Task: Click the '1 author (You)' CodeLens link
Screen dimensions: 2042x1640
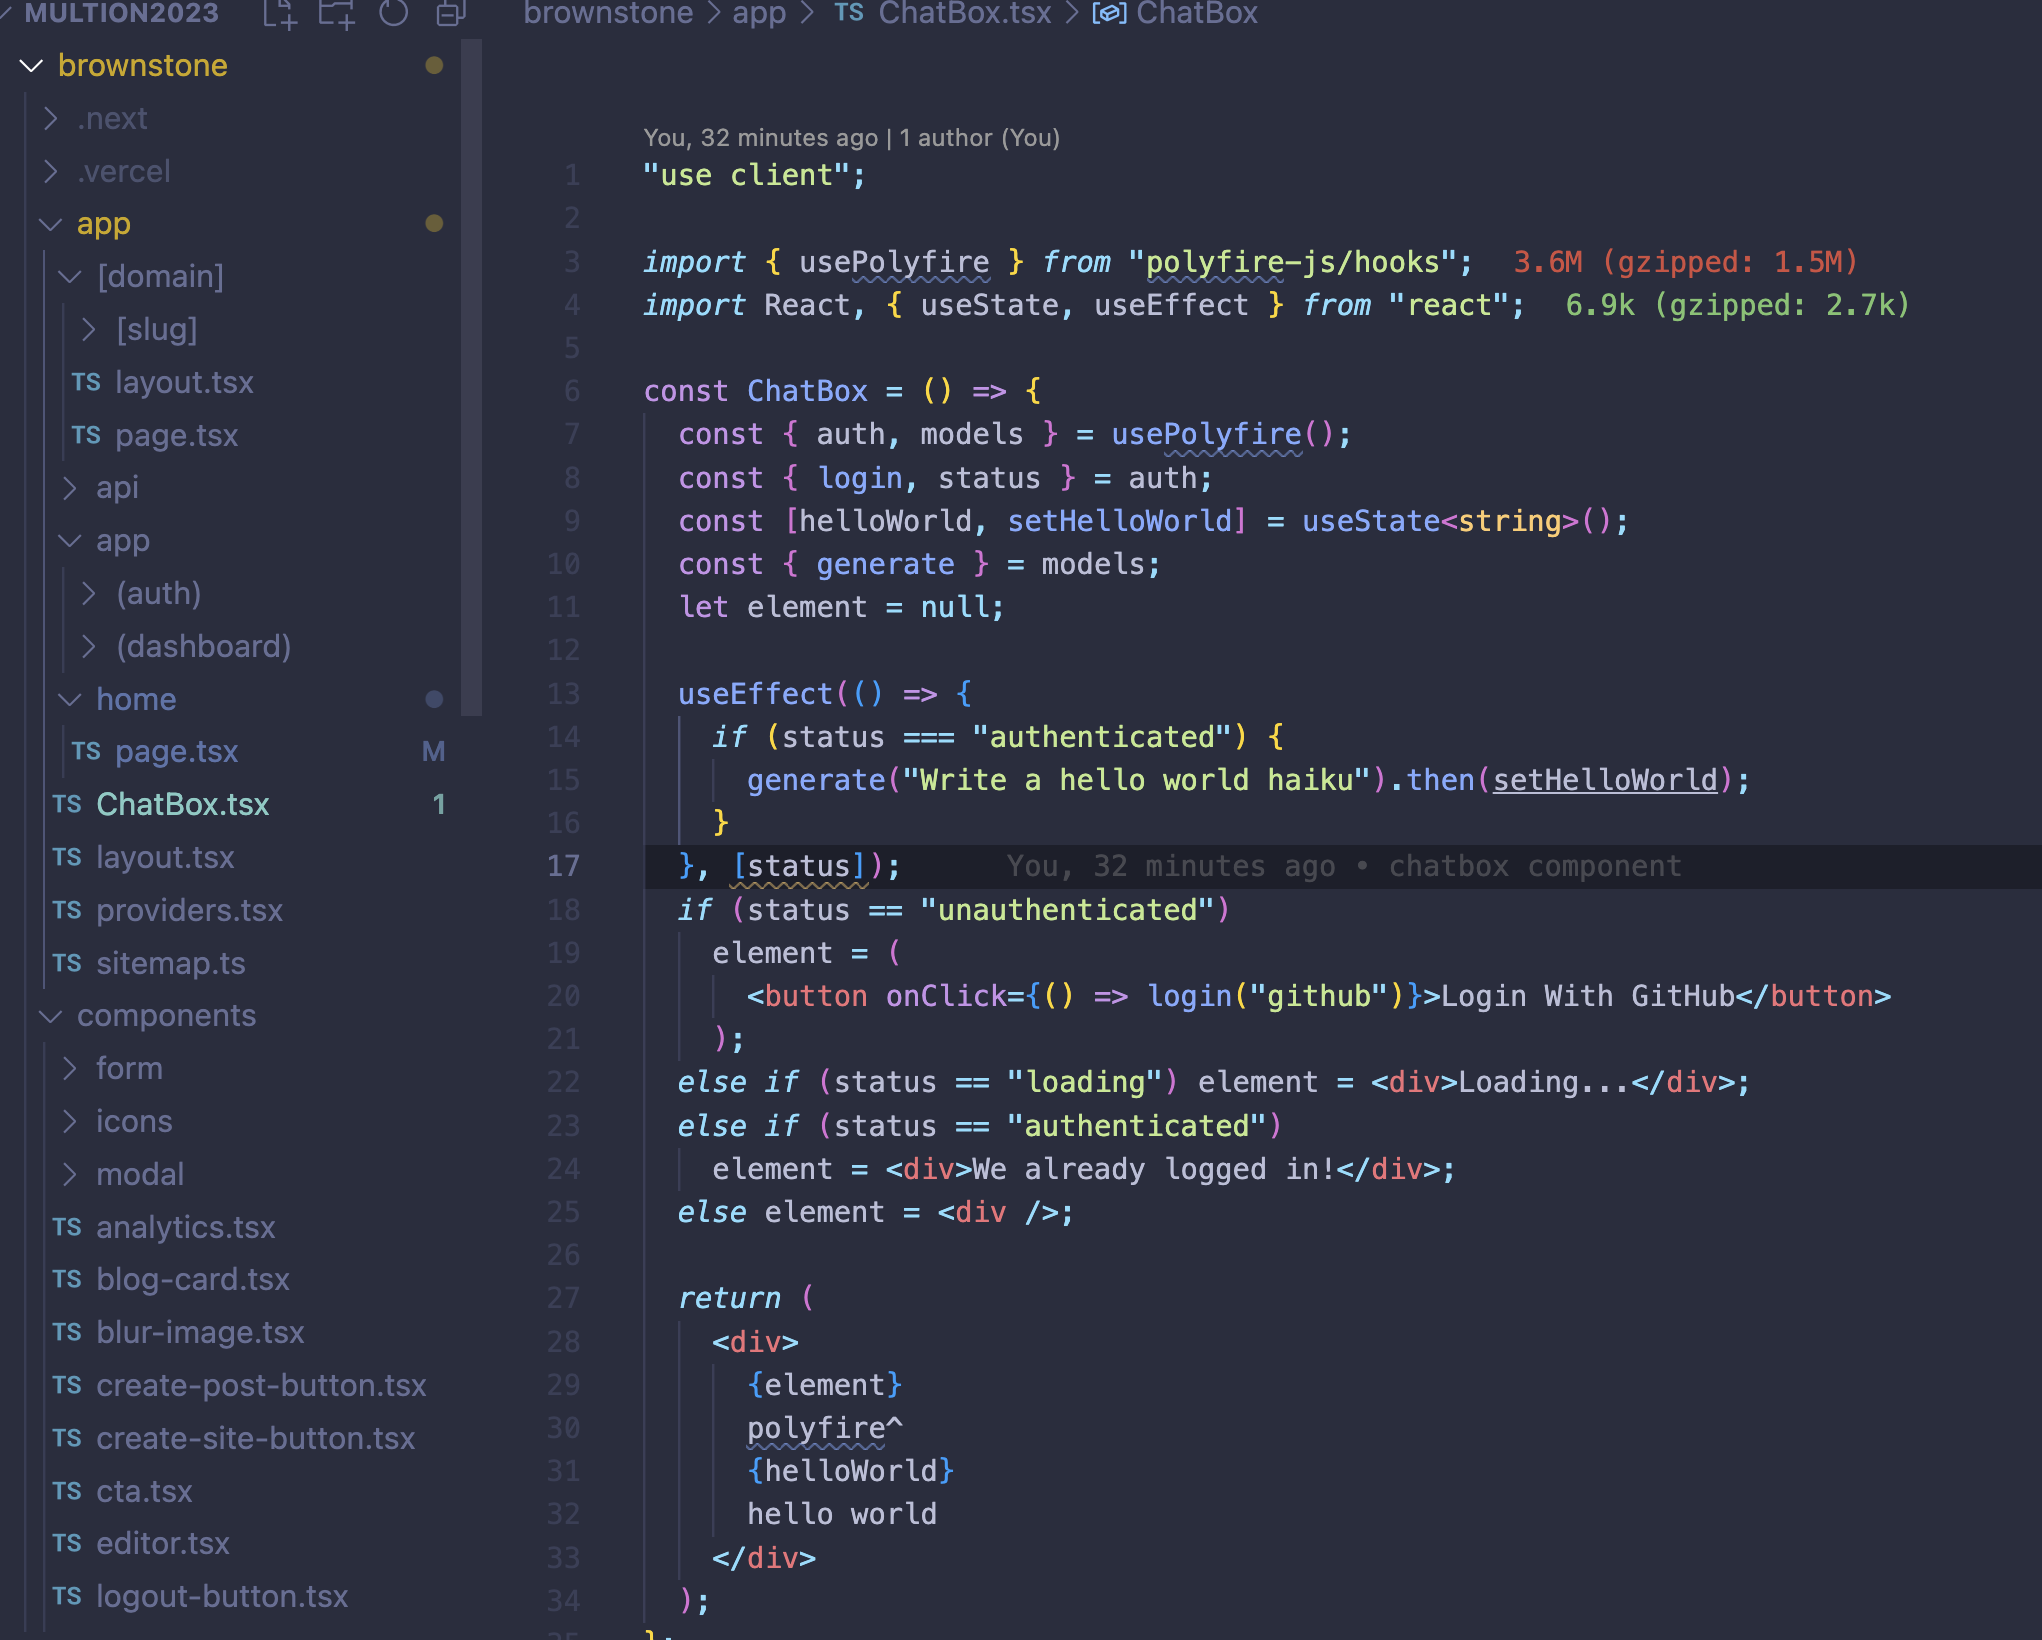Action: (x=978, y=138)
